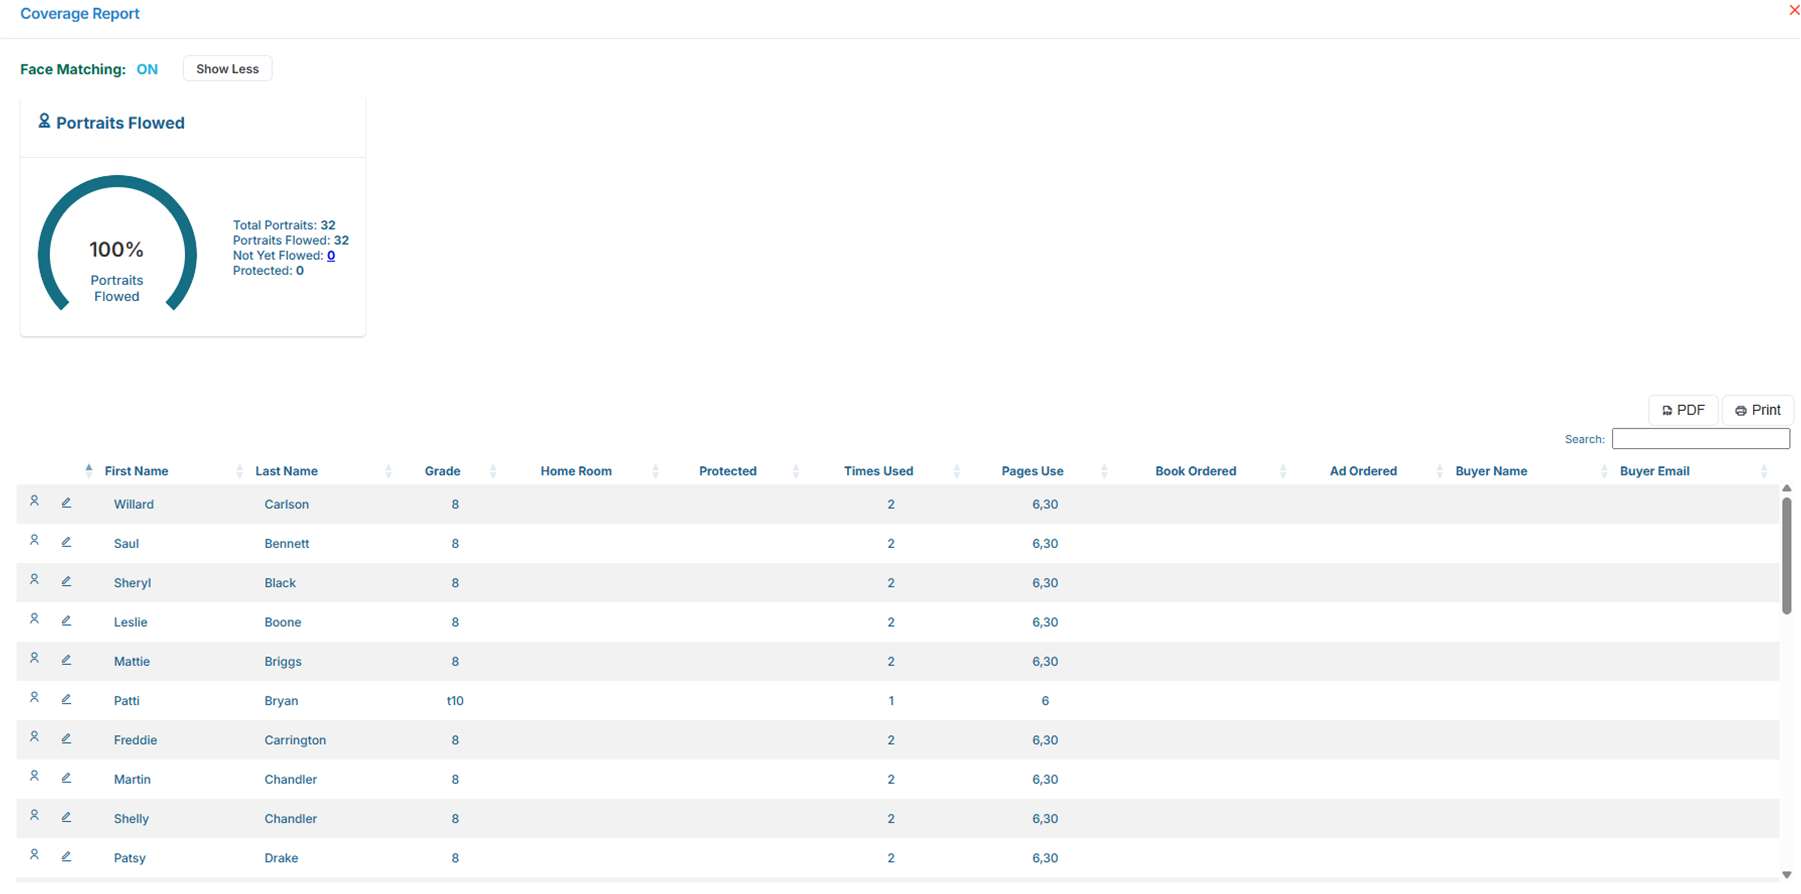Open portrait icon for Mattie Briggs
Image resolution: width=1801 pixels, height=894 pixels.
[x=34, y=658]
